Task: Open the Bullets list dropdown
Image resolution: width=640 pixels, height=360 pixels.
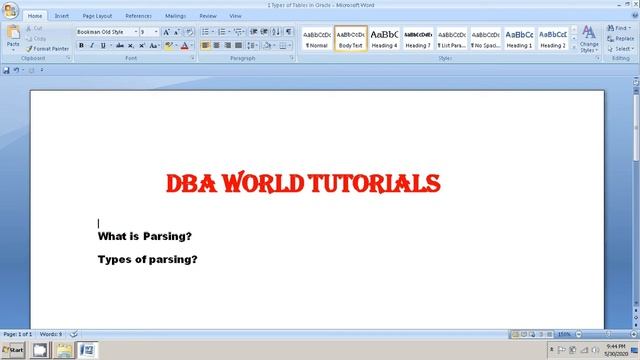Action: (213, 32)
